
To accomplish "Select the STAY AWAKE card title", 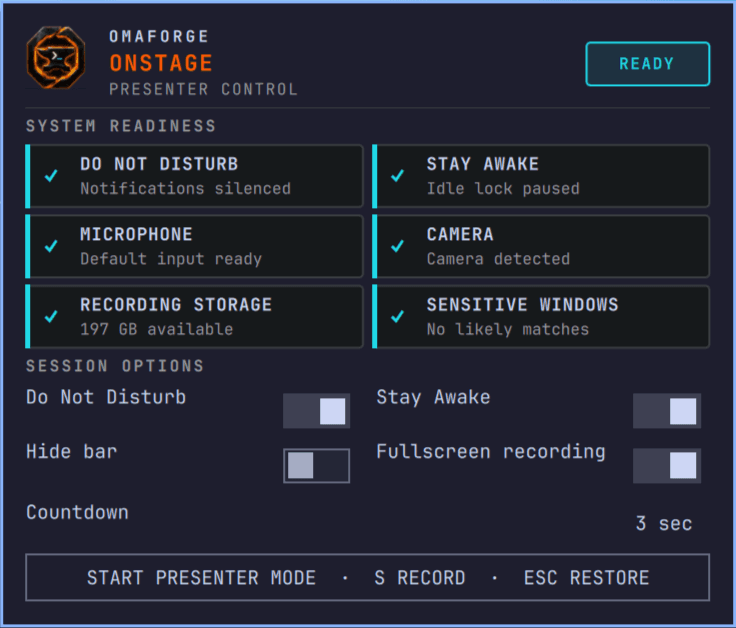I will (x=483, y=164).
